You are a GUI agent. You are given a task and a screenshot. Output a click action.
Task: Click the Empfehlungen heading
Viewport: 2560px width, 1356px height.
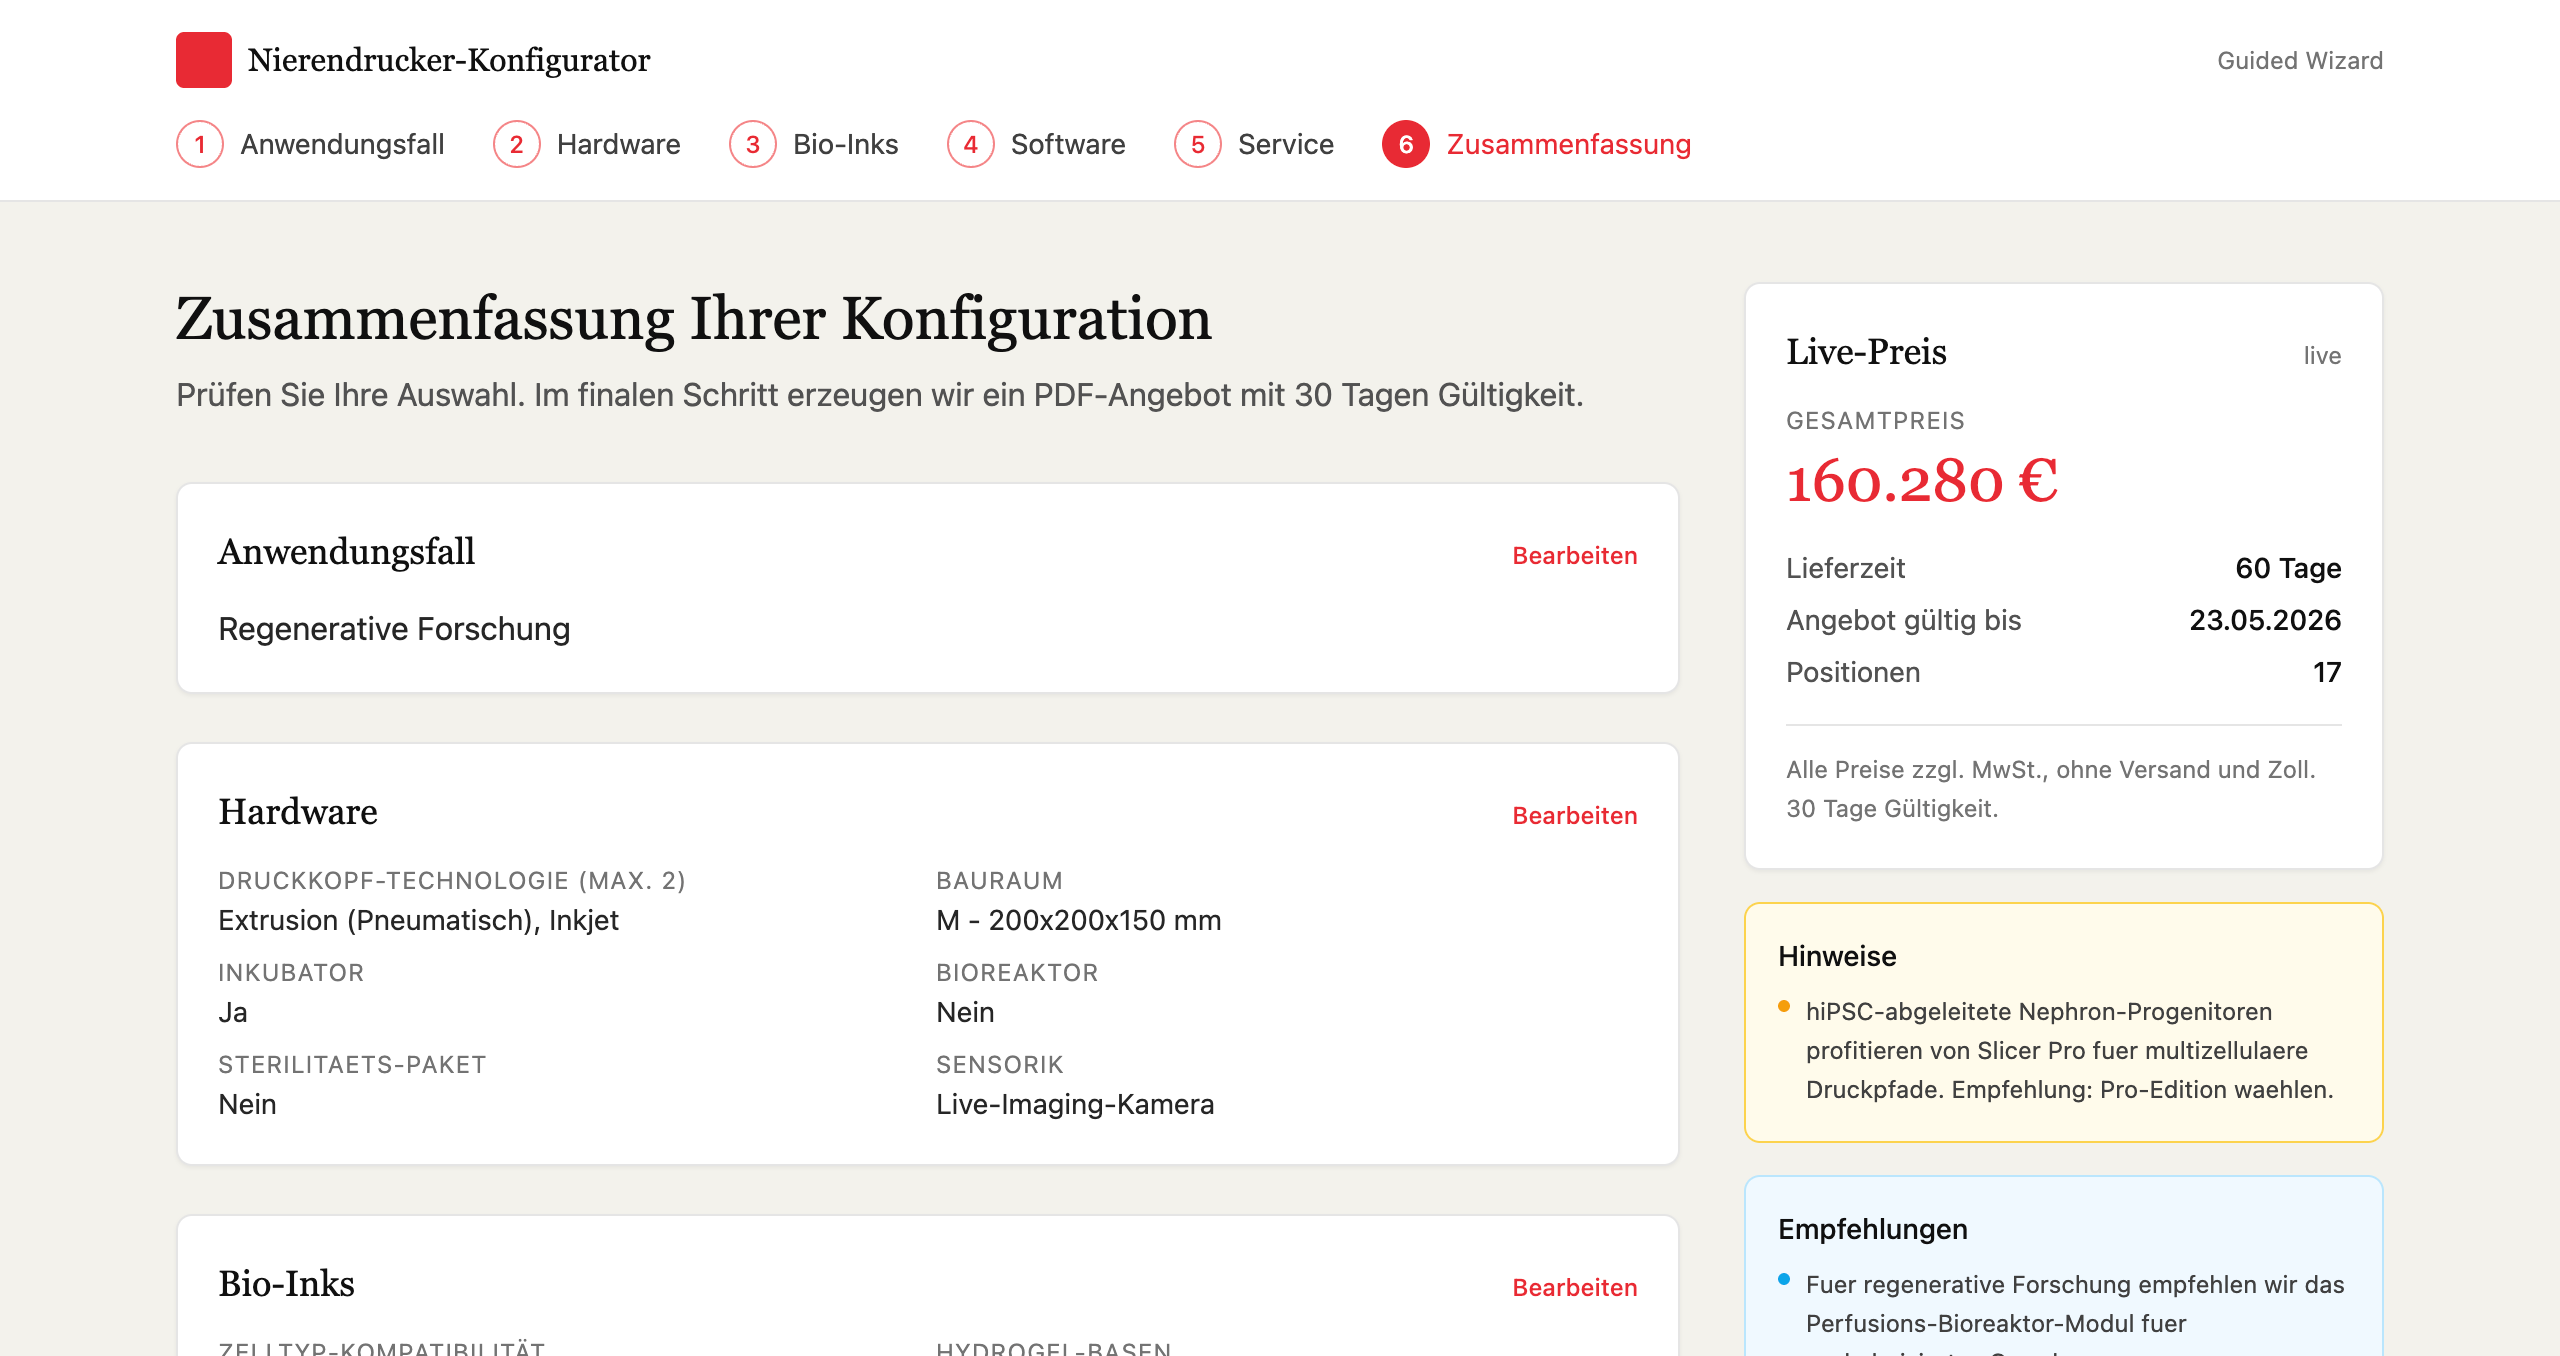coord(1872,1229)
